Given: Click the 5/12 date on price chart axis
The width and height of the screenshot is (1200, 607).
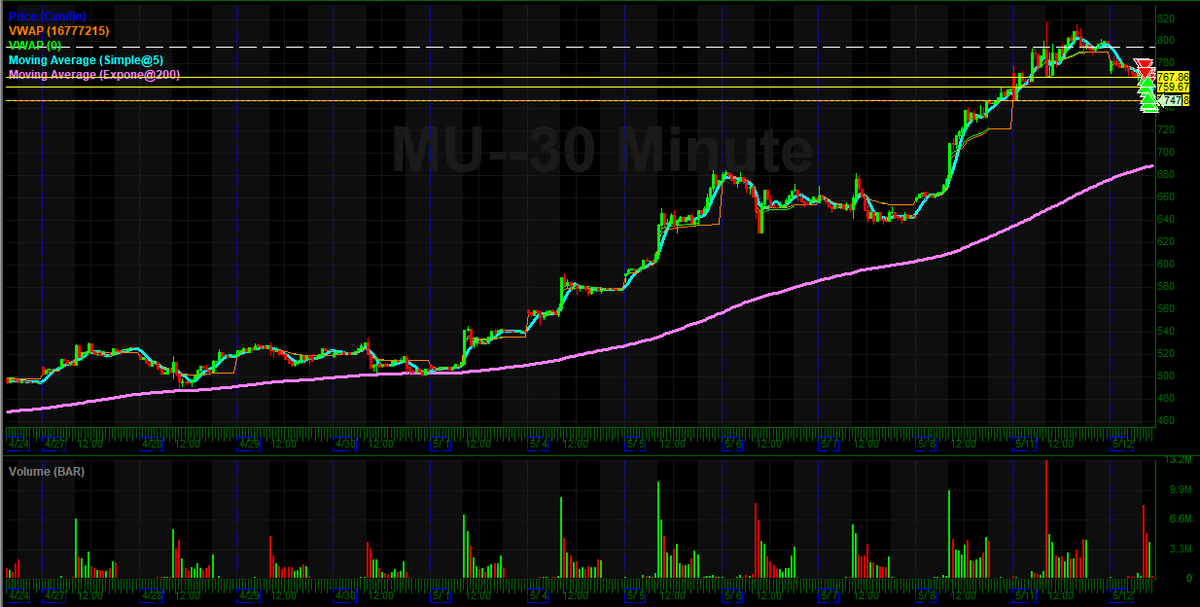Looking at the screenshot, I should pyautogui.click(x=1122, y=443).
